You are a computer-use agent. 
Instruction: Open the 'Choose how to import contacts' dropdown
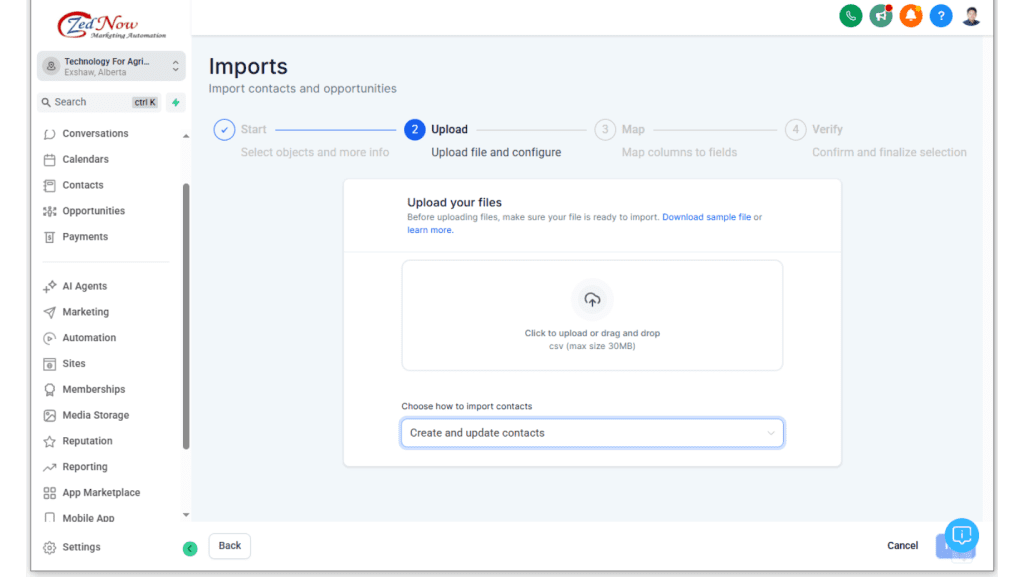pos(591,432)
